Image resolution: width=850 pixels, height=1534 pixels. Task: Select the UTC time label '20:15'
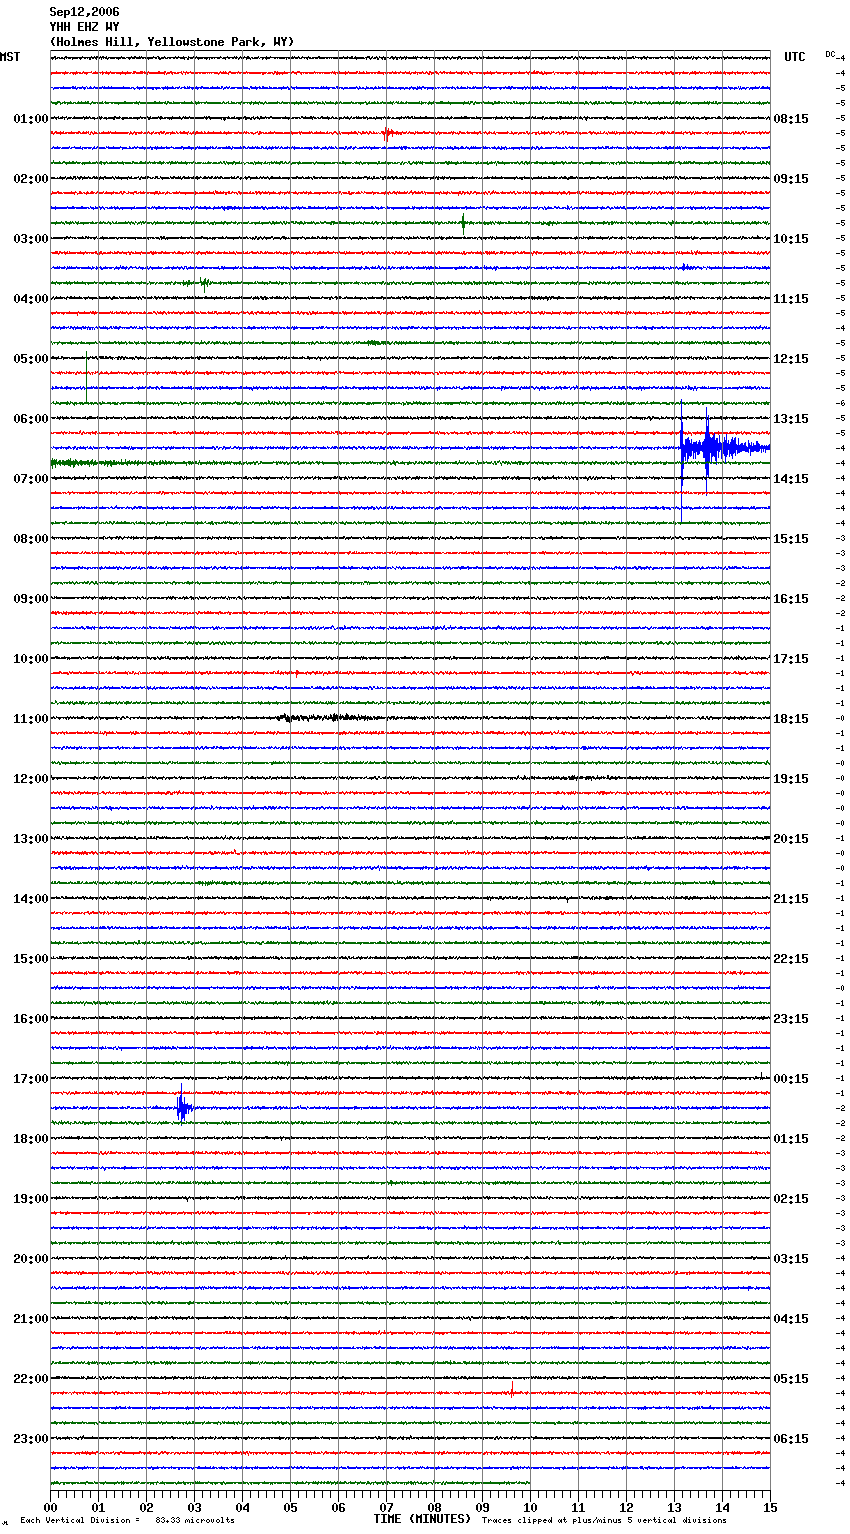[x=791, y=839]
